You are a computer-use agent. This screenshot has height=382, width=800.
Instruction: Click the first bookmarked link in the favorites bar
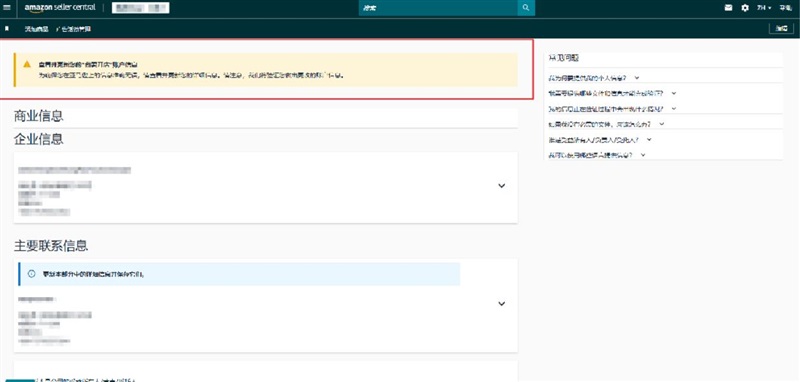pos(36,29)
